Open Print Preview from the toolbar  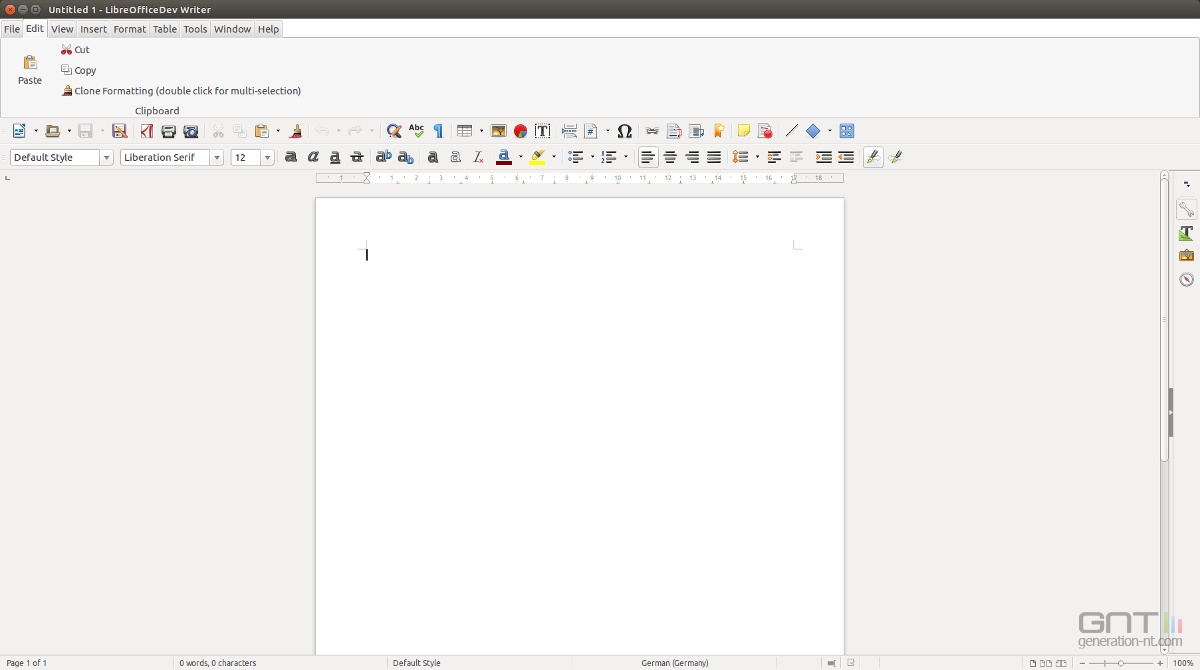tap(190, 131)
